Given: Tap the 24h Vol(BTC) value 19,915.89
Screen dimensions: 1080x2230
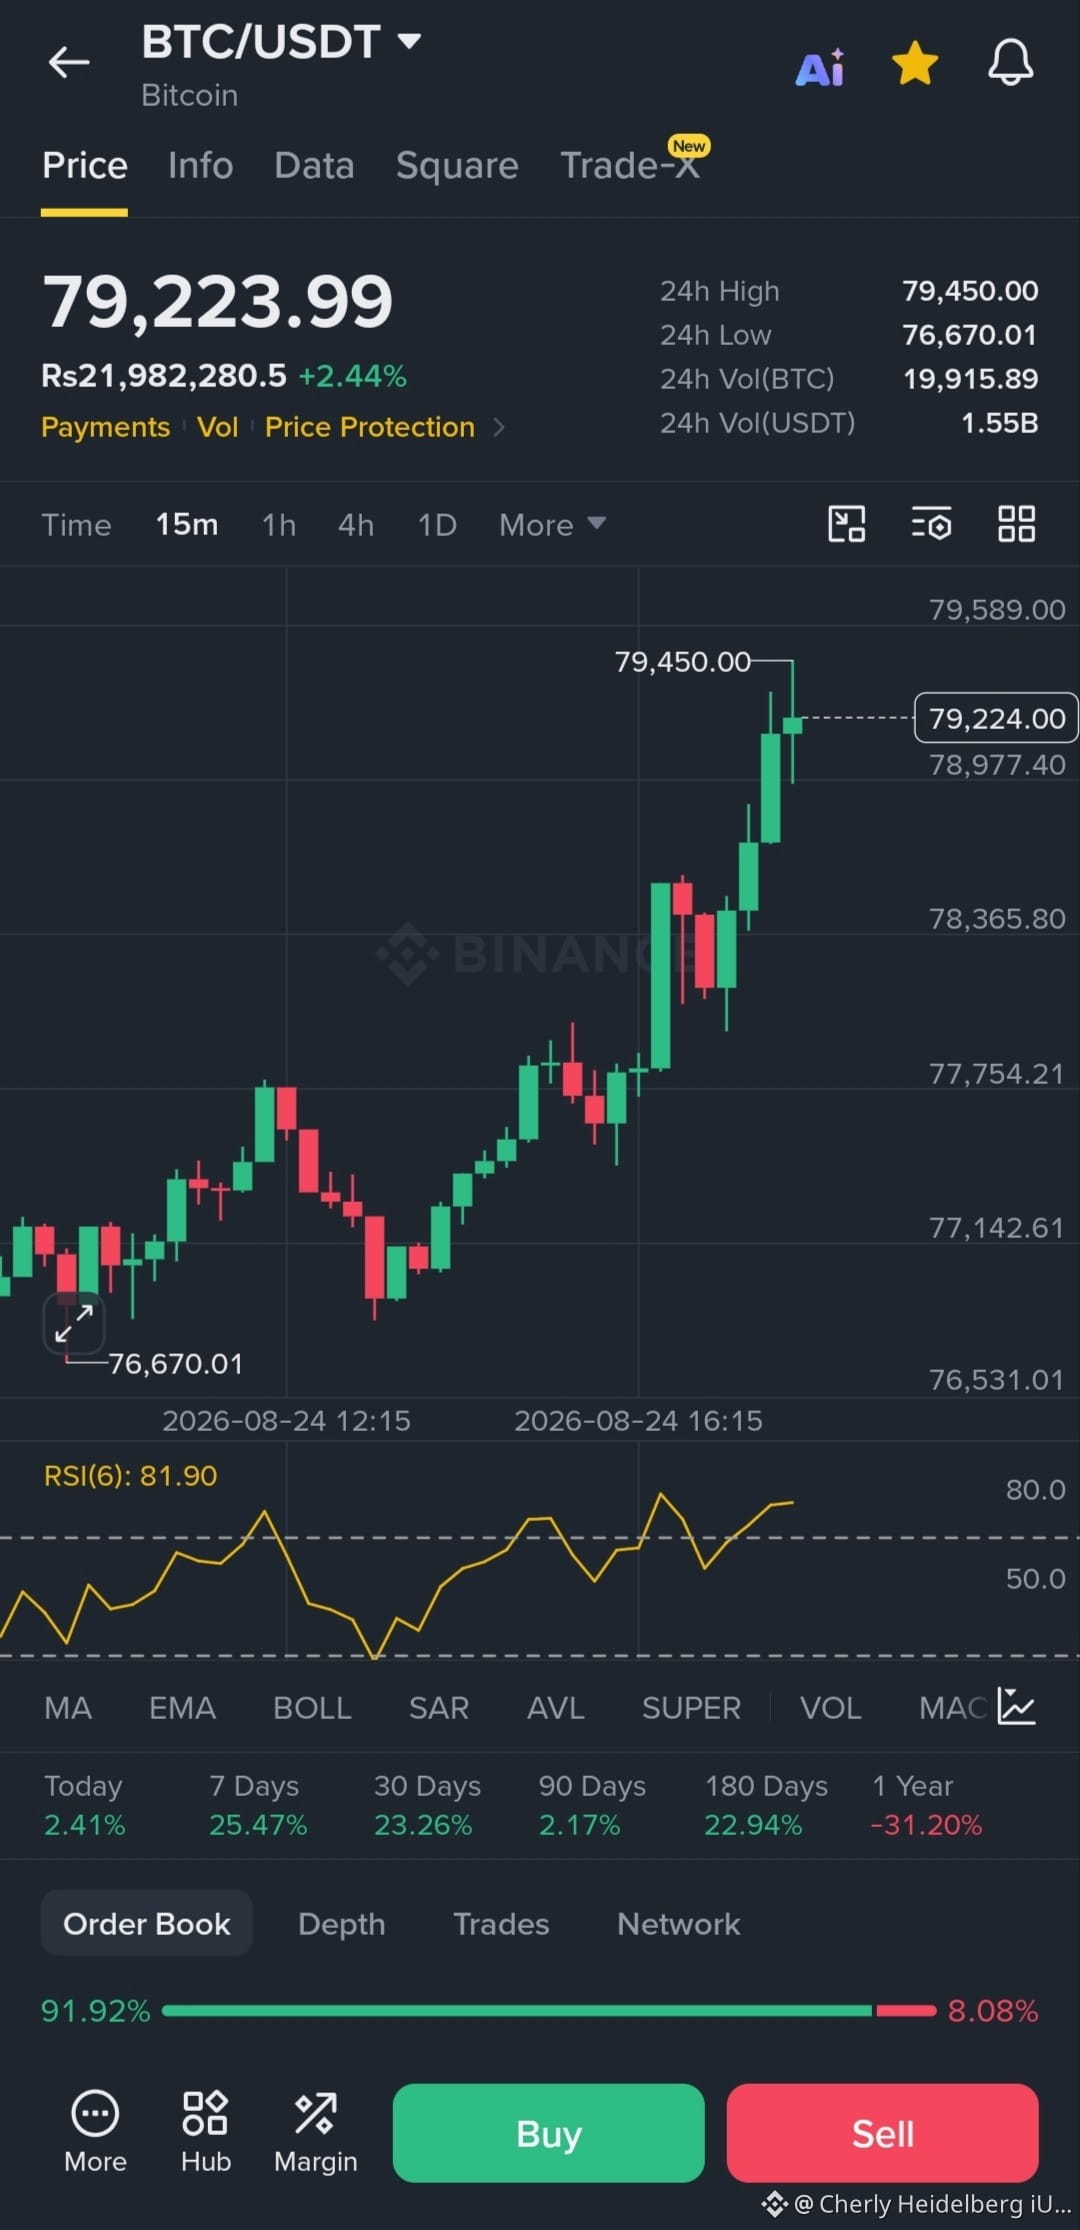Looking at the screenshot, I should pyautogui.click(x=970, y=379).
